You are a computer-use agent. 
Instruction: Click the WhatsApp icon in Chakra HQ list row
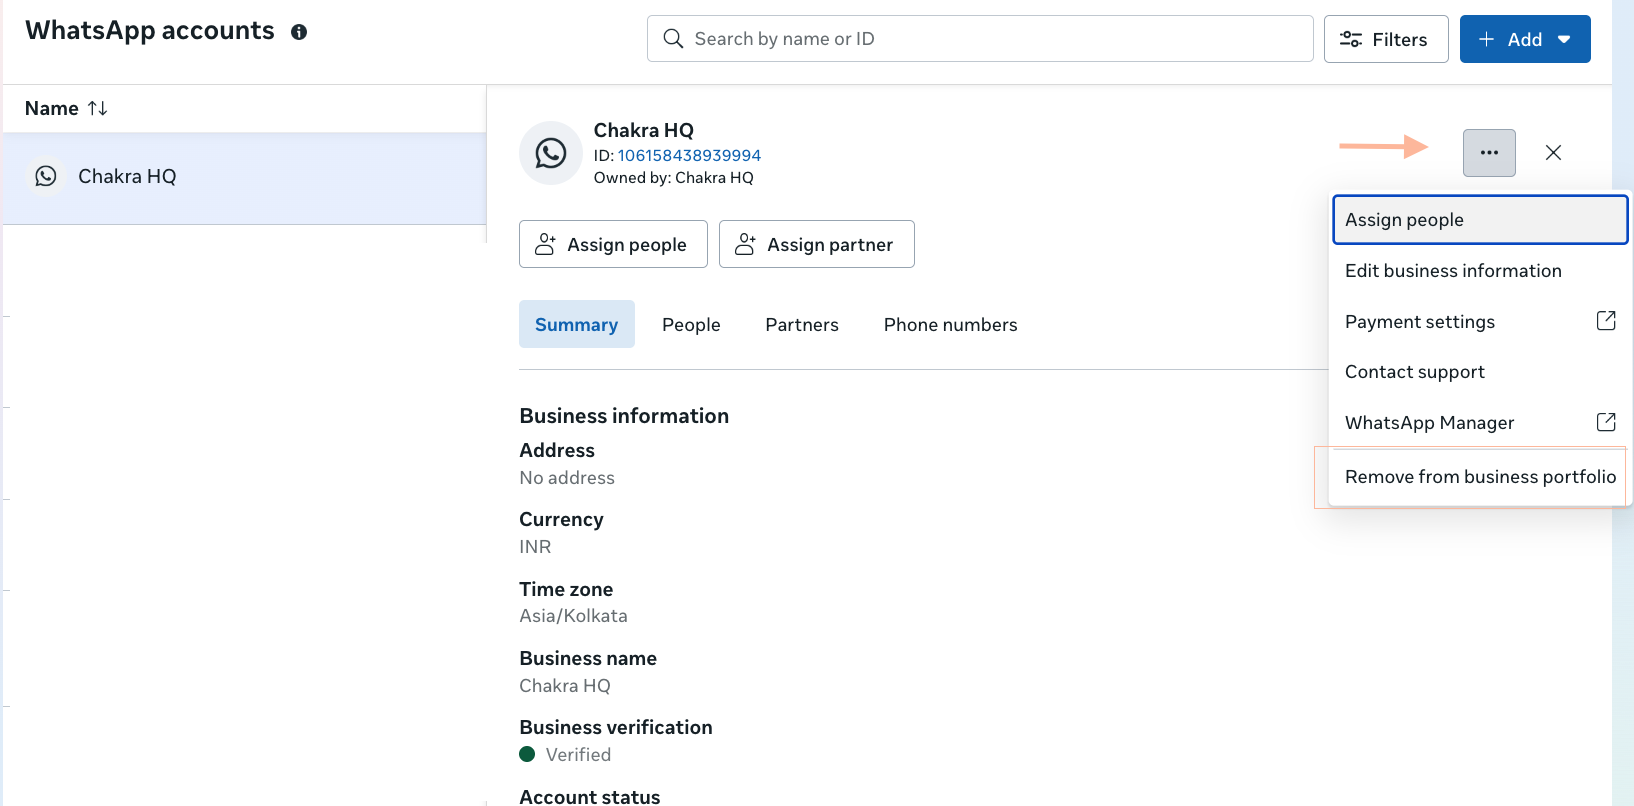pos(46,176)
